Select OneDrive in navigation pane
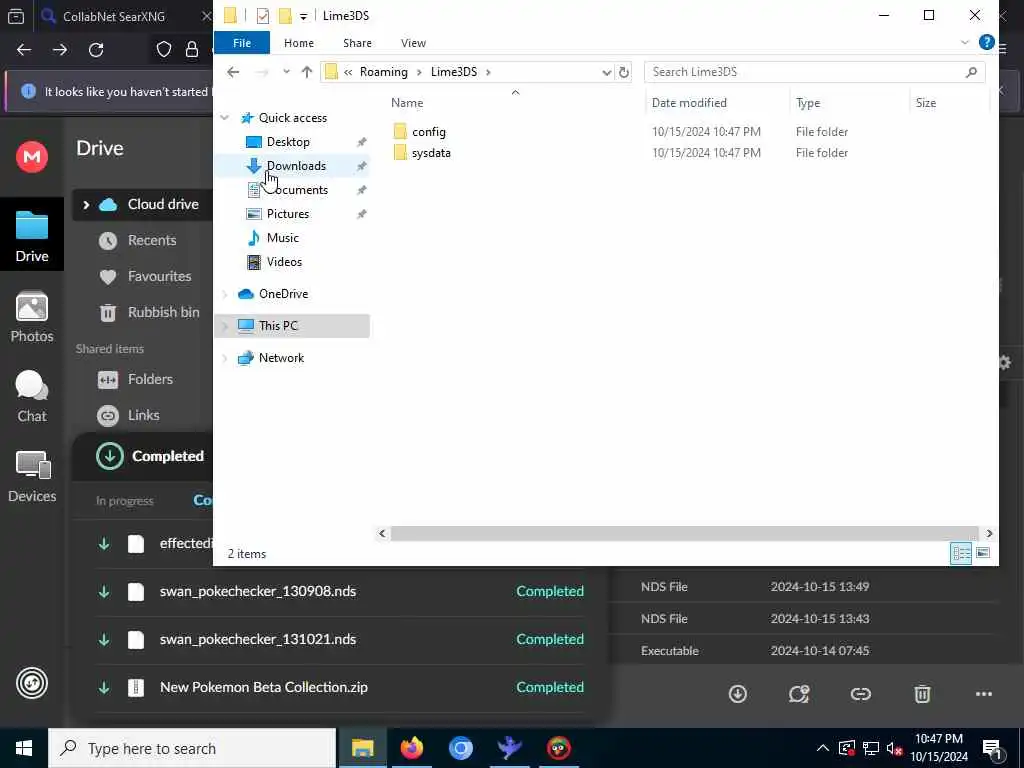The width and height of the screenshot is (1024, 768). tap(283, 294)
